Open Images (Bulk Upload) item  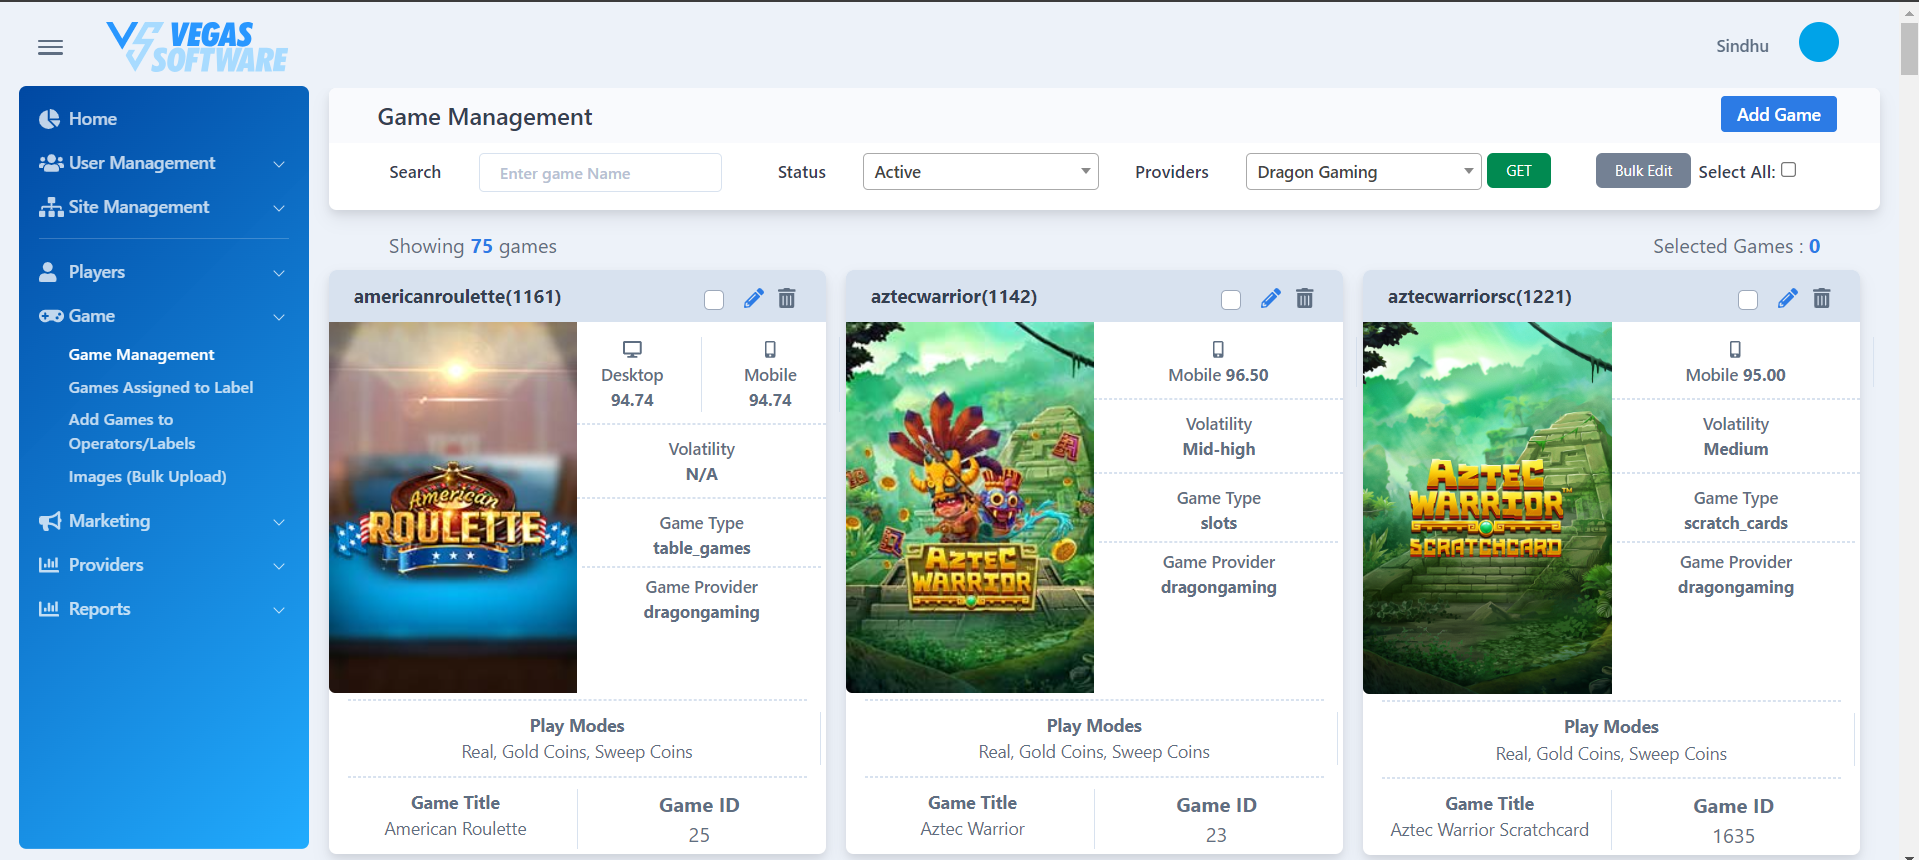coord(147,477)
